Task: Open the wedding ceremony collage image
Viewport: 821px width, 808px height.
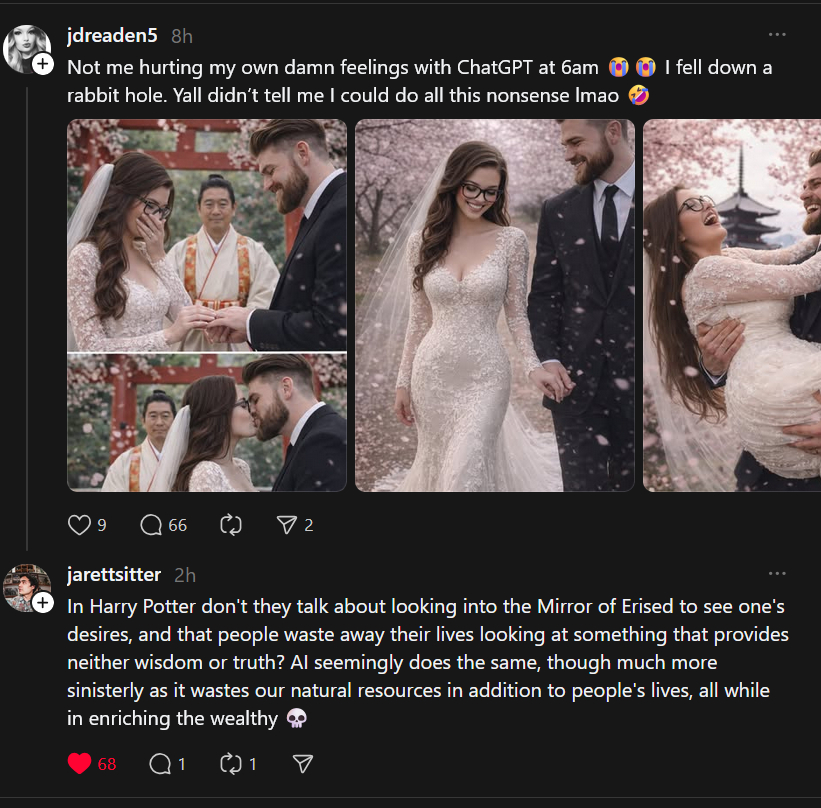Action: [x=207, y=305]
